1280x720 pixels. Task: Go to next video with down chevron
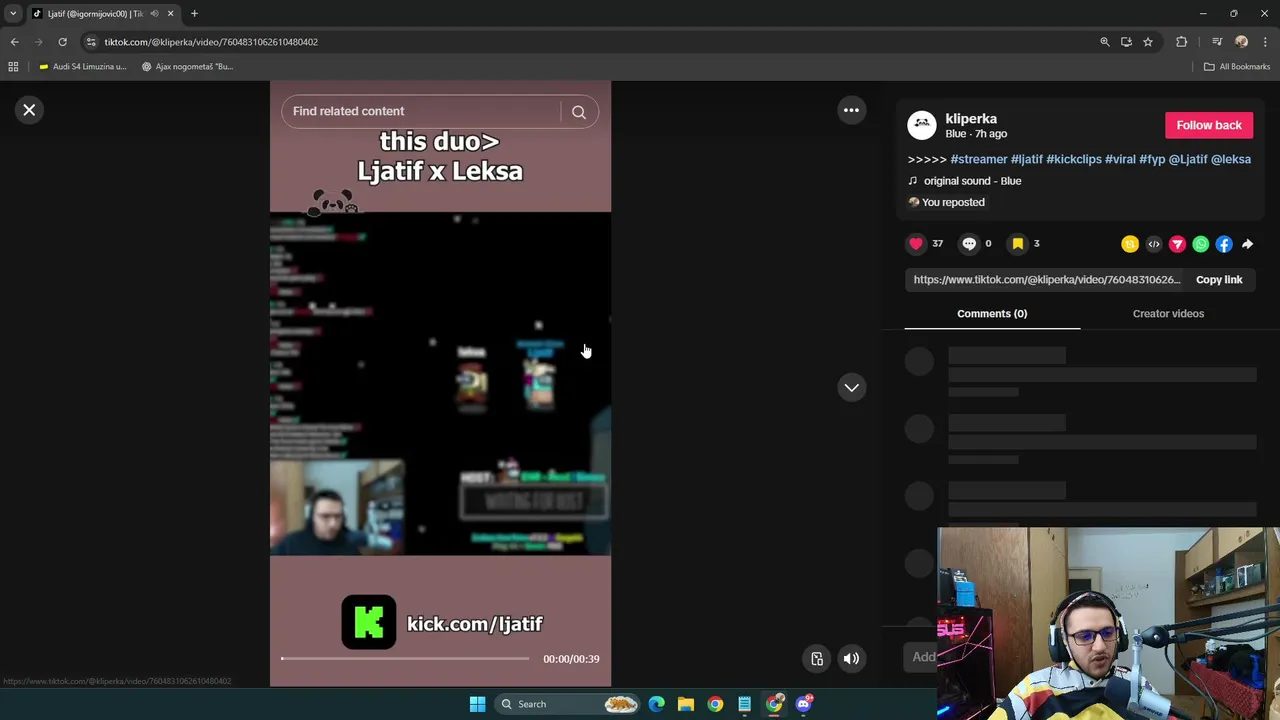point(851,387)
